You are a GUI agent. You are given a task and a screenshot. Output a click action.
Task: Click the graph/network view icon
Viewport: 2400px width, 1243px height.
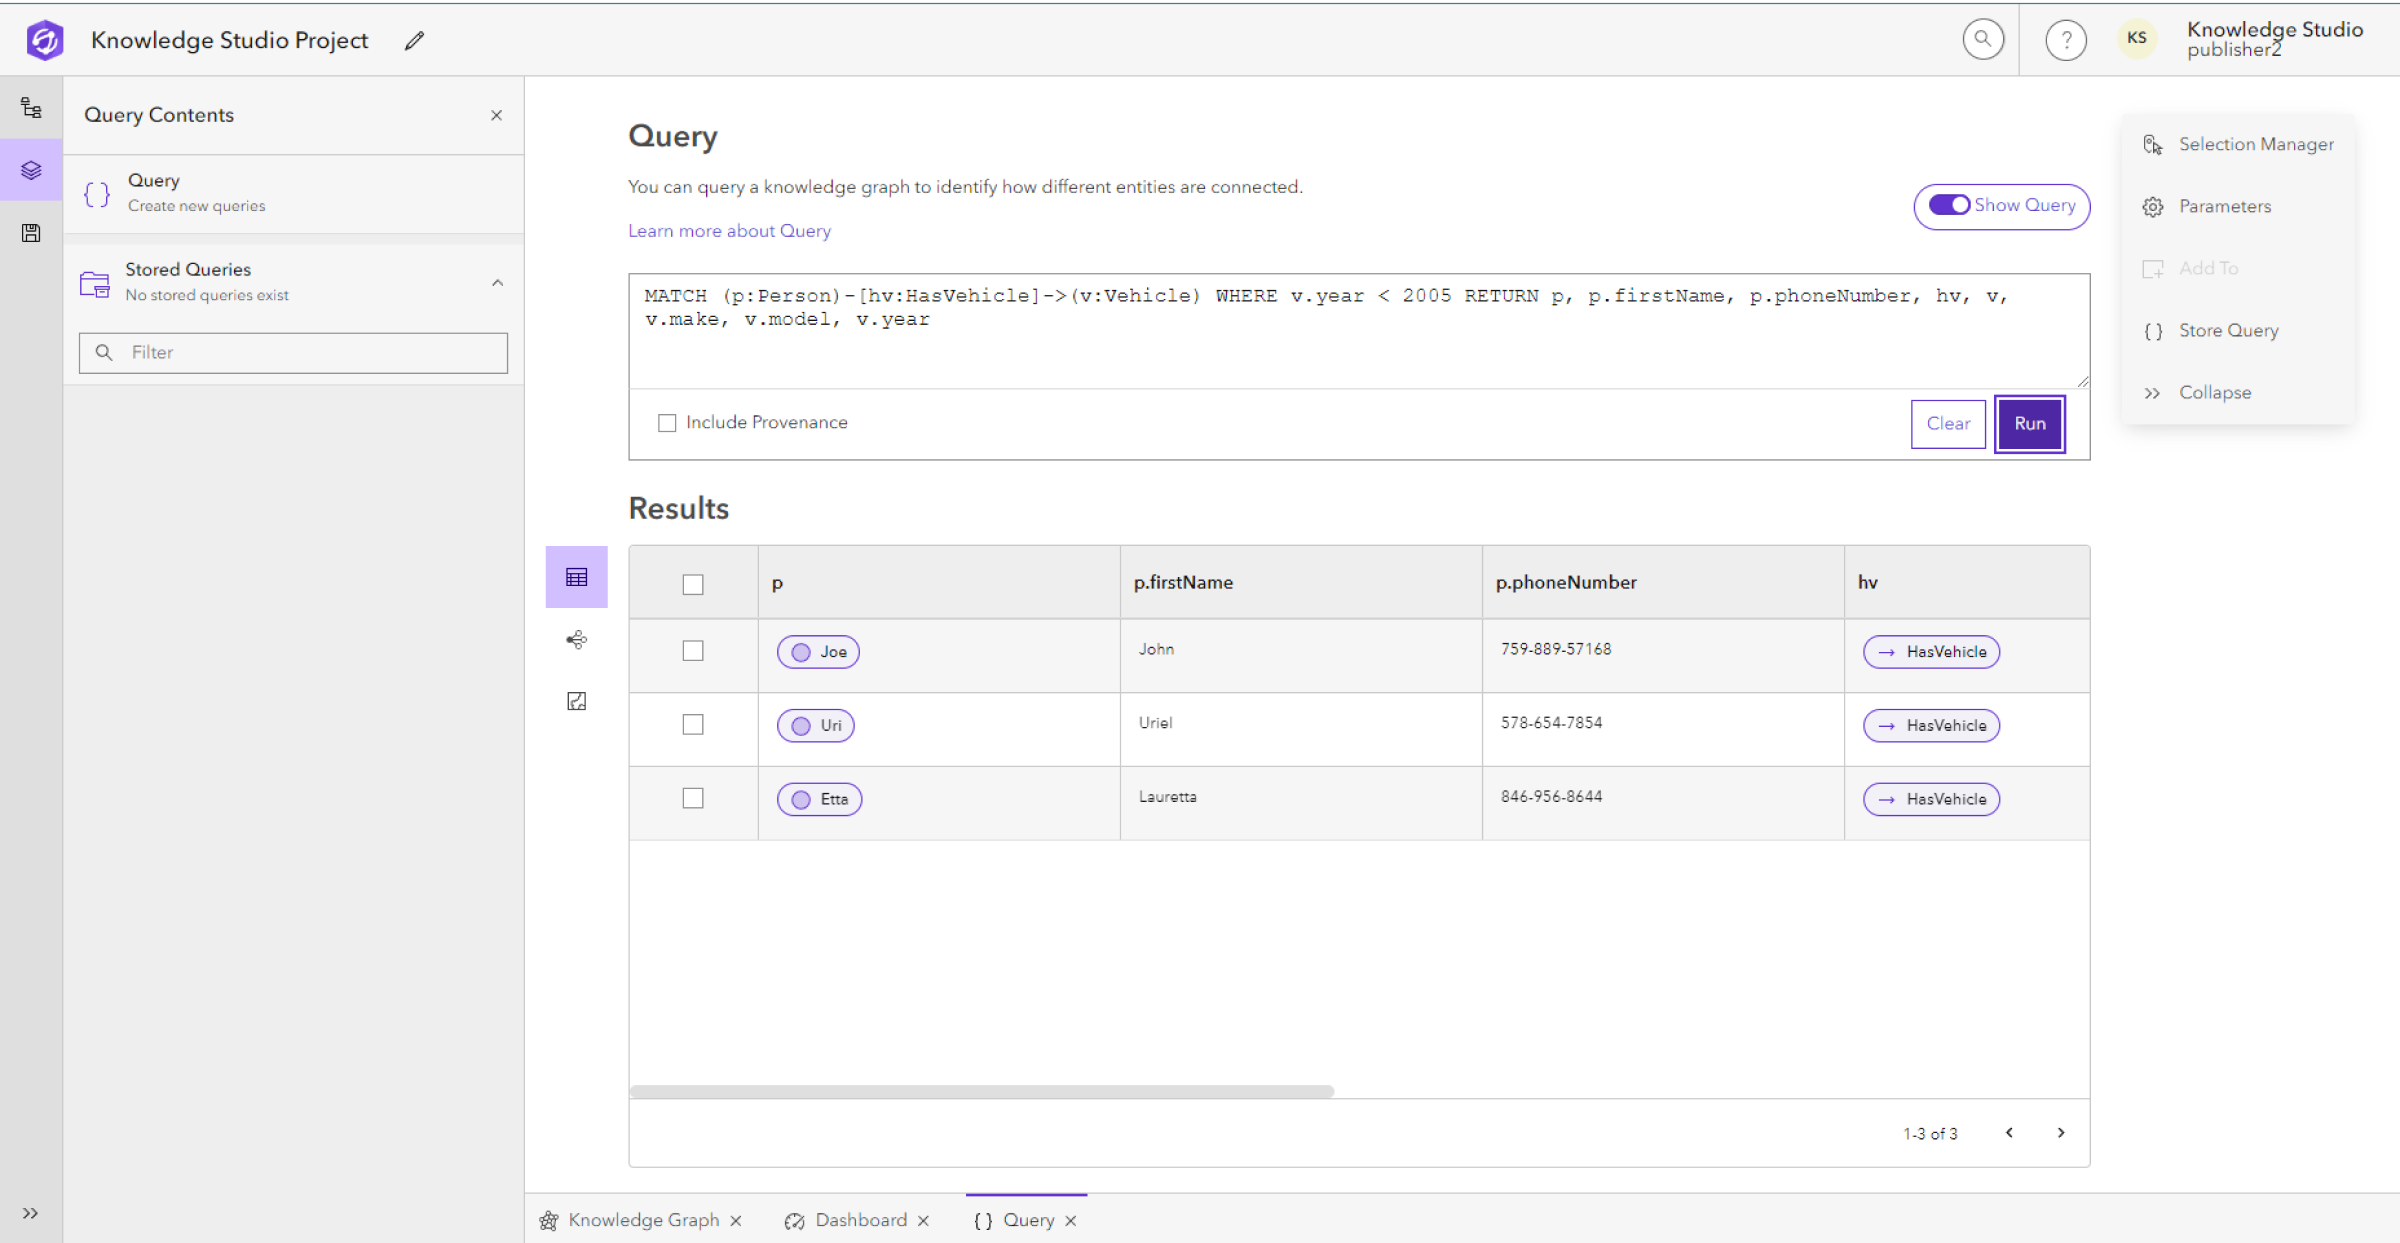[575, 637]
